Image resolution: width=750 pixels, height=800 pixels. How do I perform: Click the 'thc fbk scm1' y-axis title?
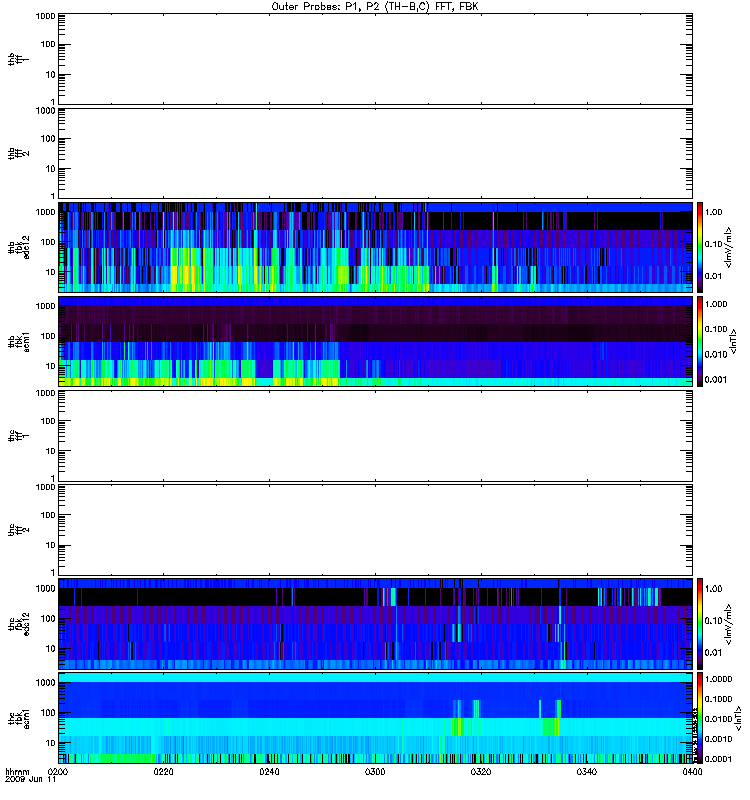click(x=18, y=718)
